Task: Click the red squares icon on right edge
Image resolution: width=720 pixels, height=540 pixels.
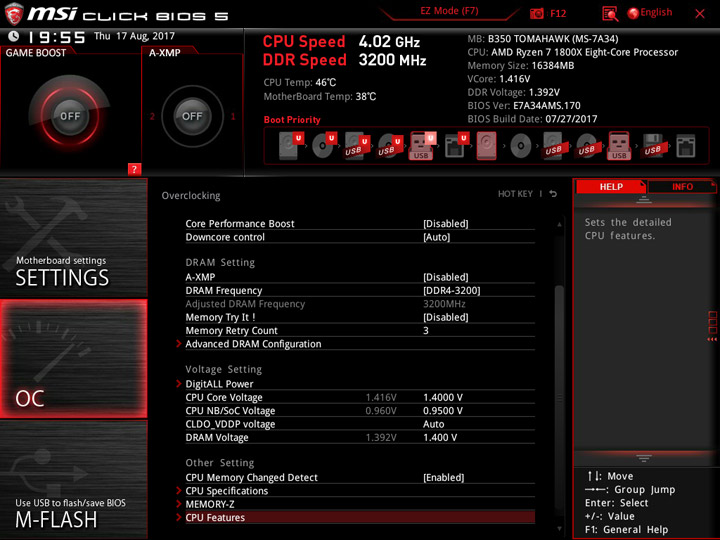Action: click(712, 326)
